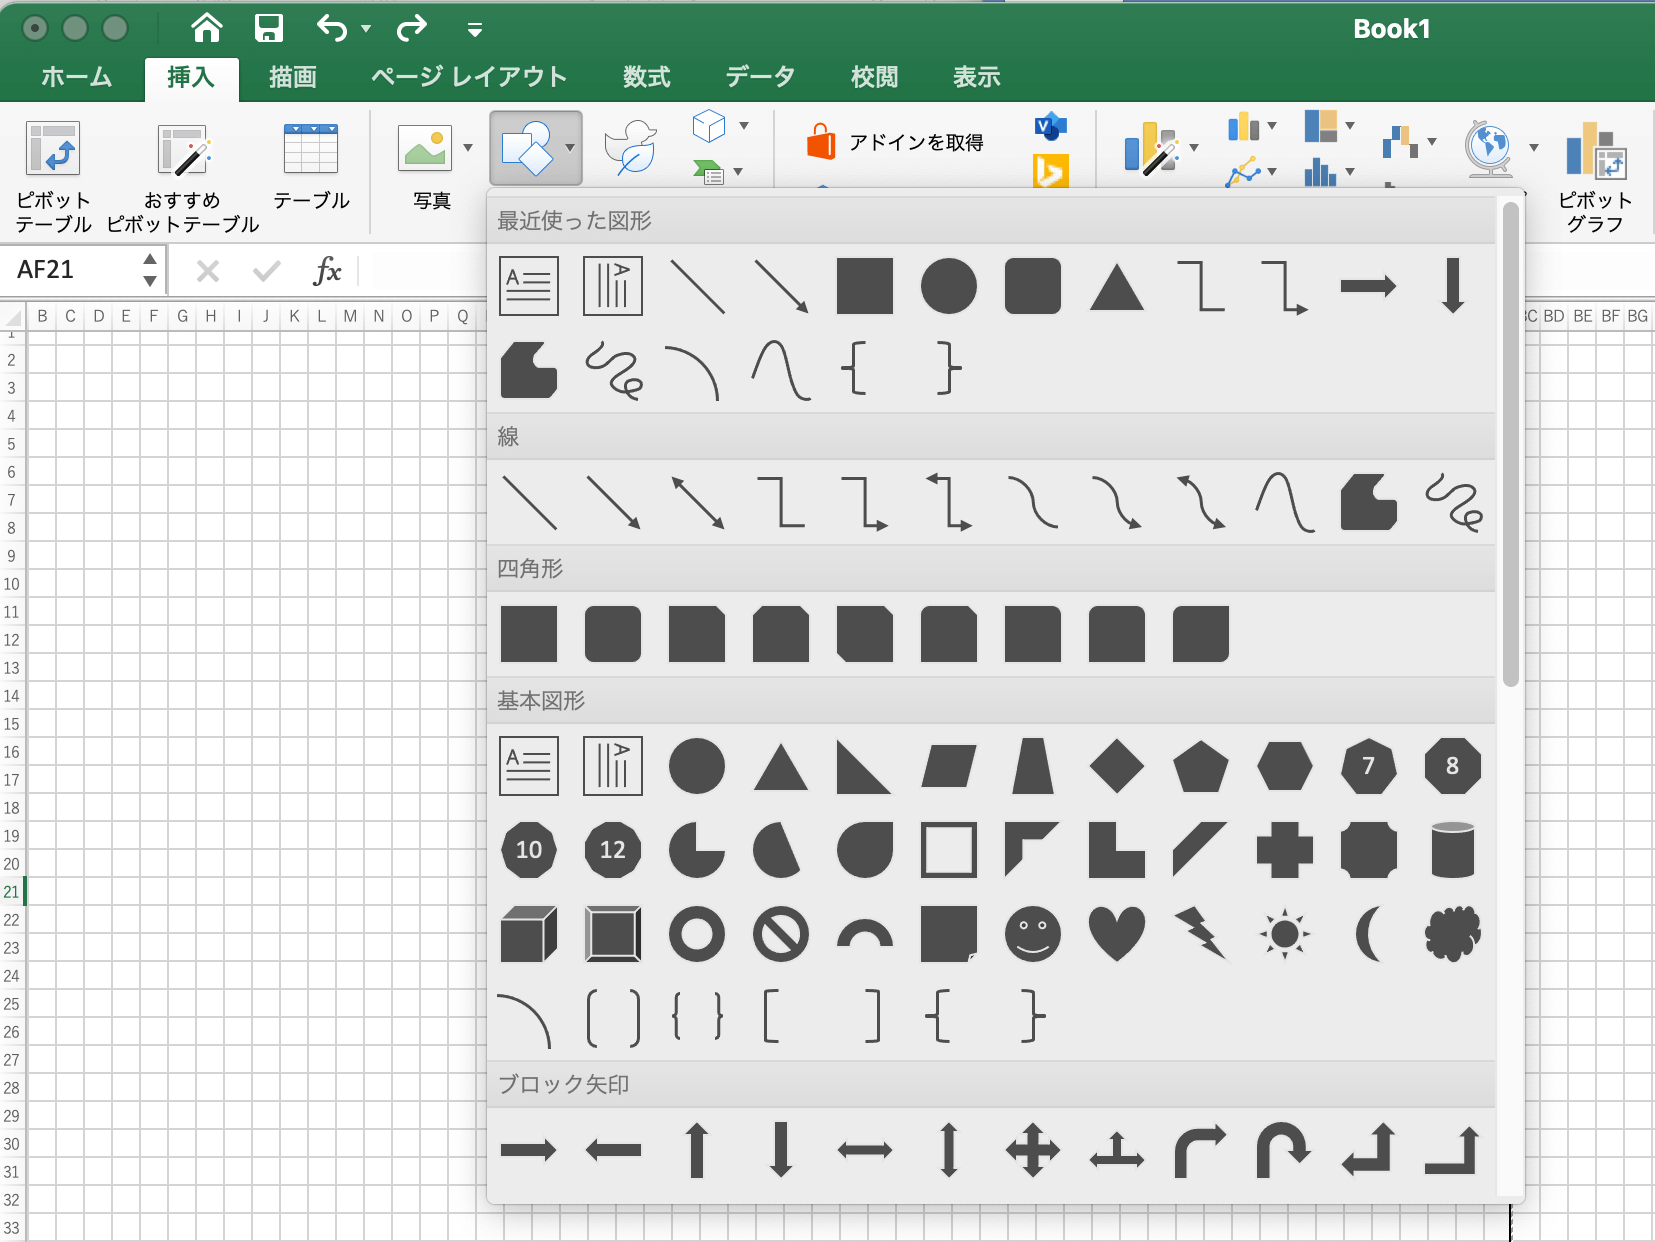Open おすすめピボットテーブル
Image resolution: width=1655 pixels, height=1242 pixels.
click(x=183, y=178)
